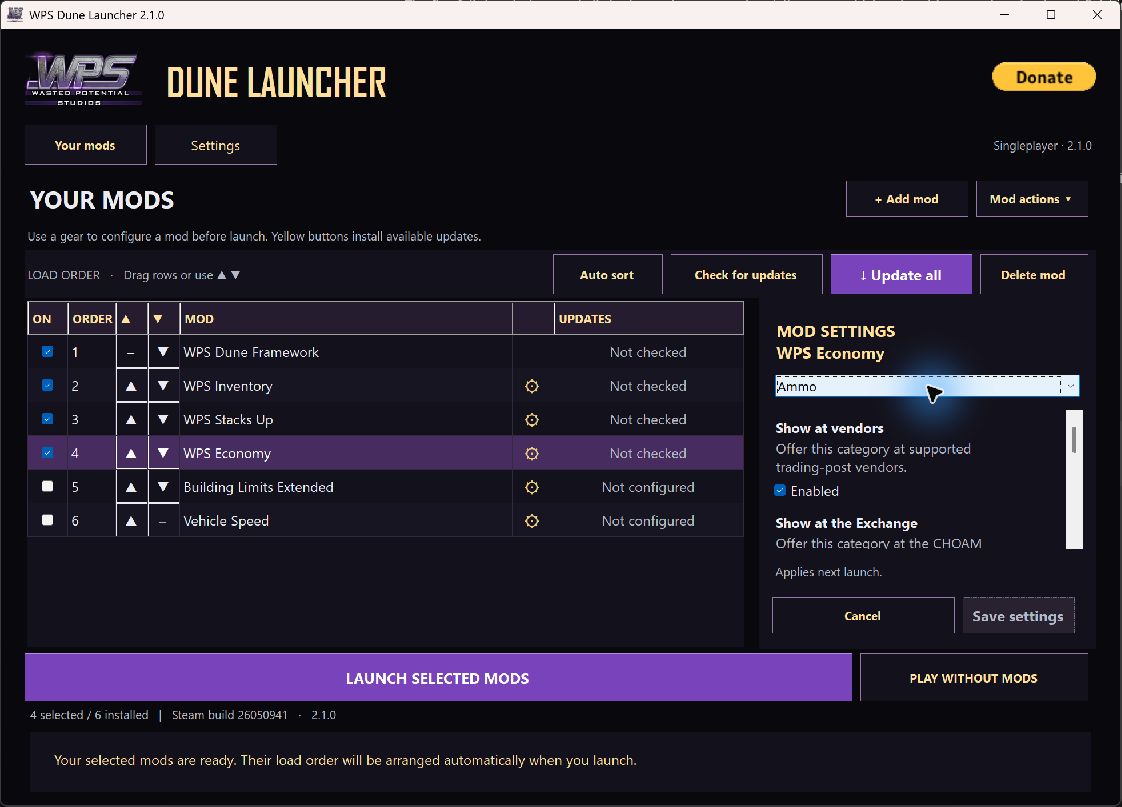The width and height of the screenshot is (1122, 807).
Task: Open settings gear for WPS Inventory
Action: 532,386
